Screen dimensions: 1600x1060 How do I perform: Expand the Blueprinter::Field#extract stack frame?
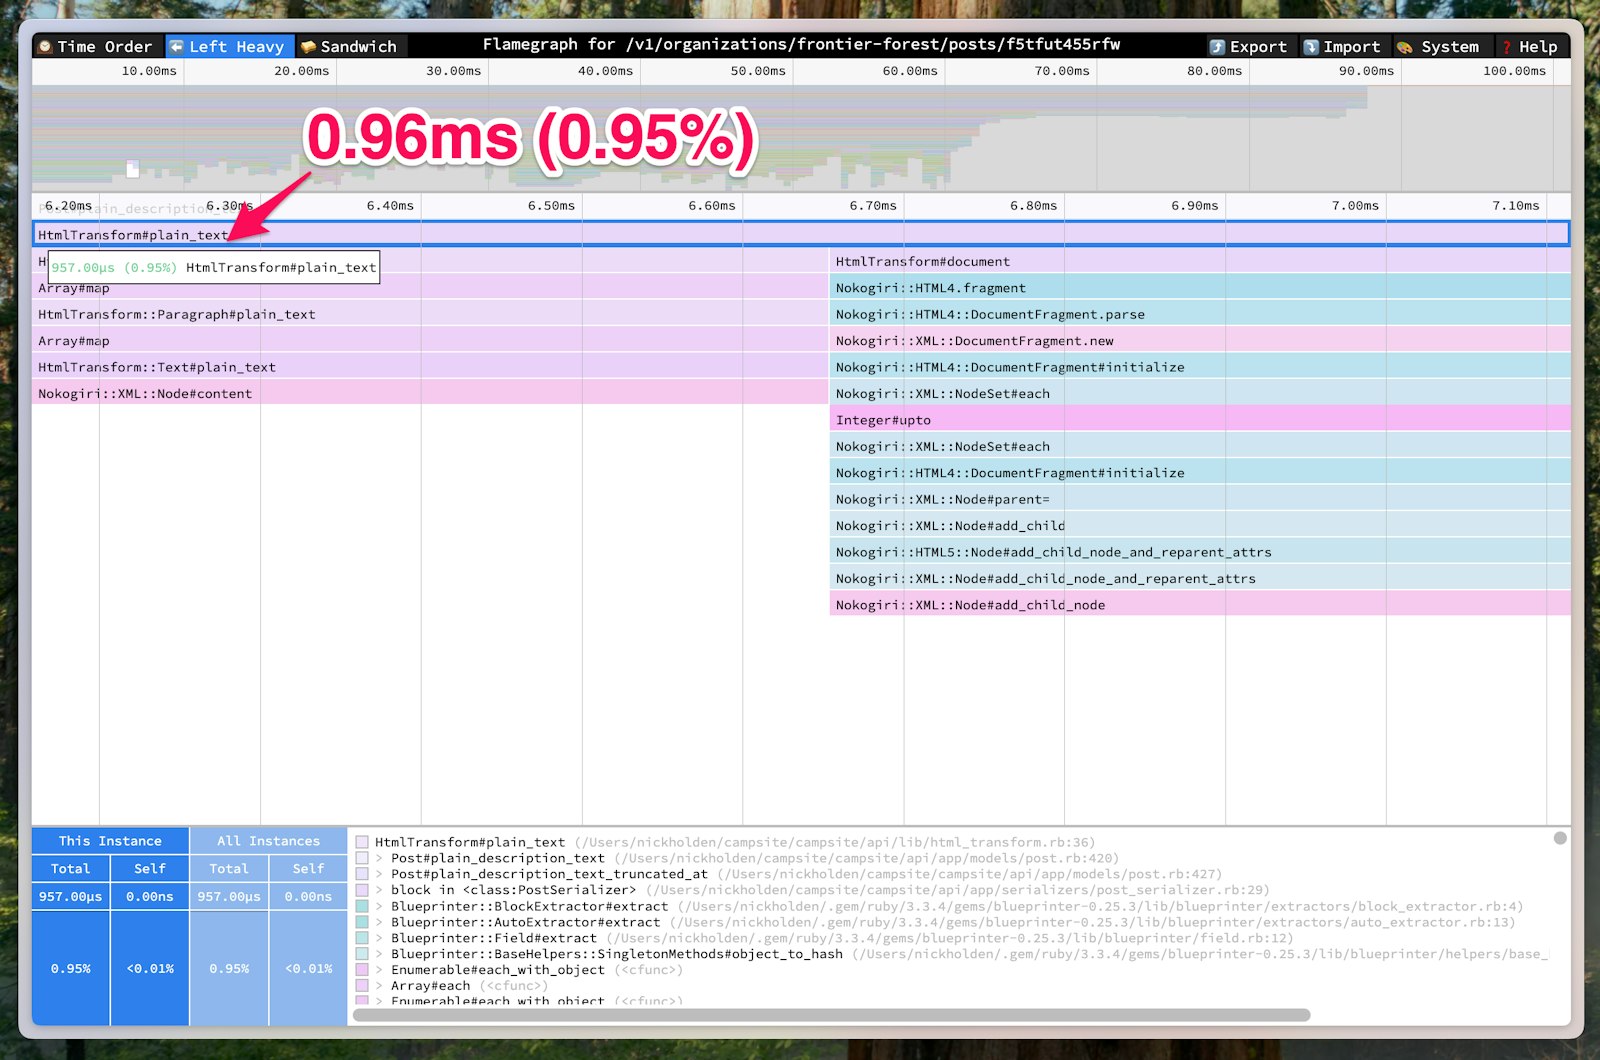point(379,938)
